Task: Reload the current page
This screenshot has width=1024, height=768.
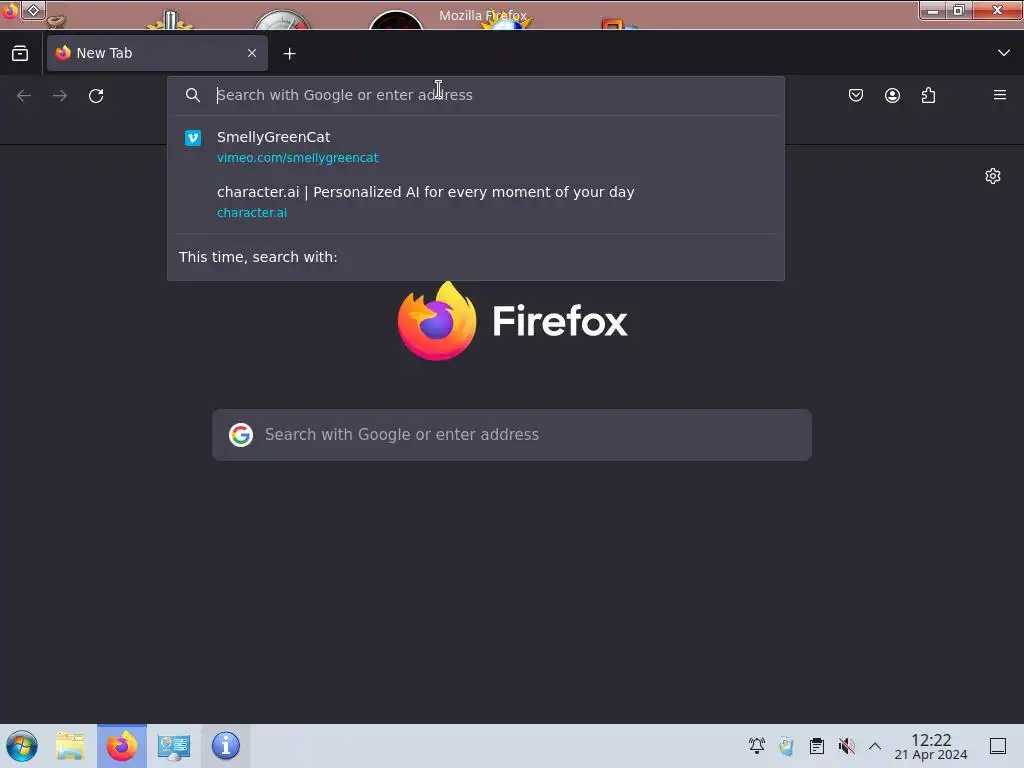Action: pos(96,96)
